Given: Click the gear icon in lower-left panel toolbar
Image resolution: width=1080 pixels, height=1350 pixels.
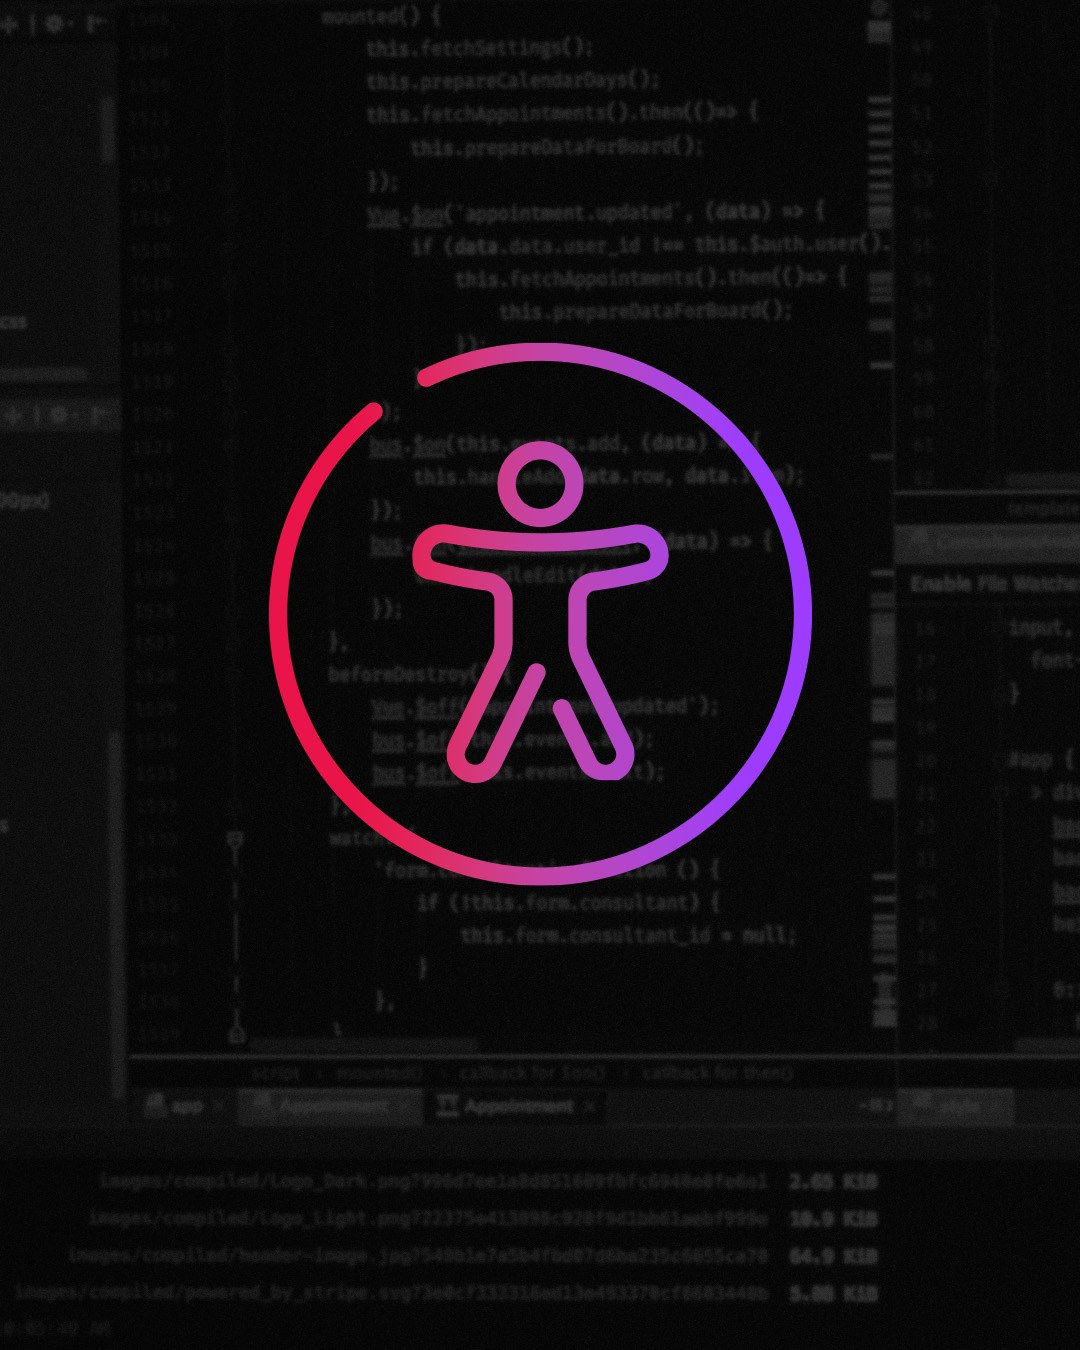Looking at the screenshot, I should (58, 415).
